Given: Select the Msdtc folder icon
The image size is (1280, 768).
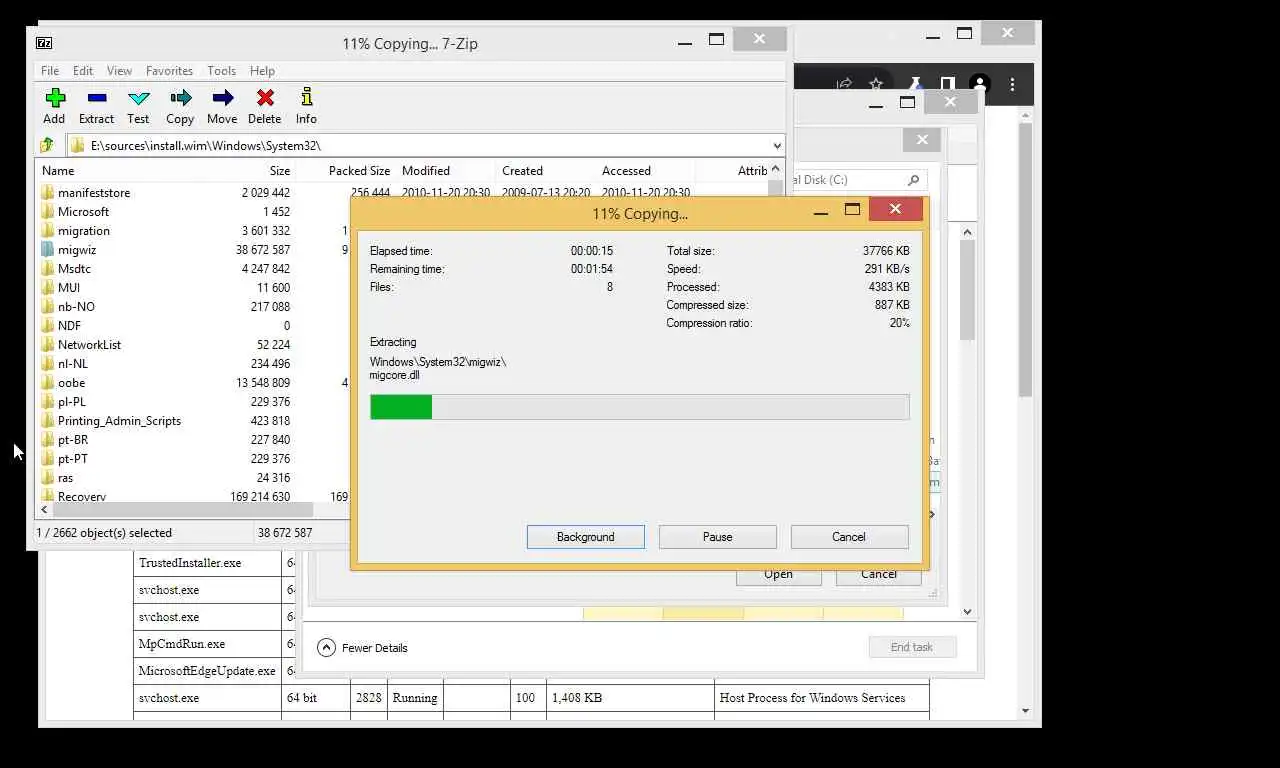Looking at the screenshot, I should 48,268.
